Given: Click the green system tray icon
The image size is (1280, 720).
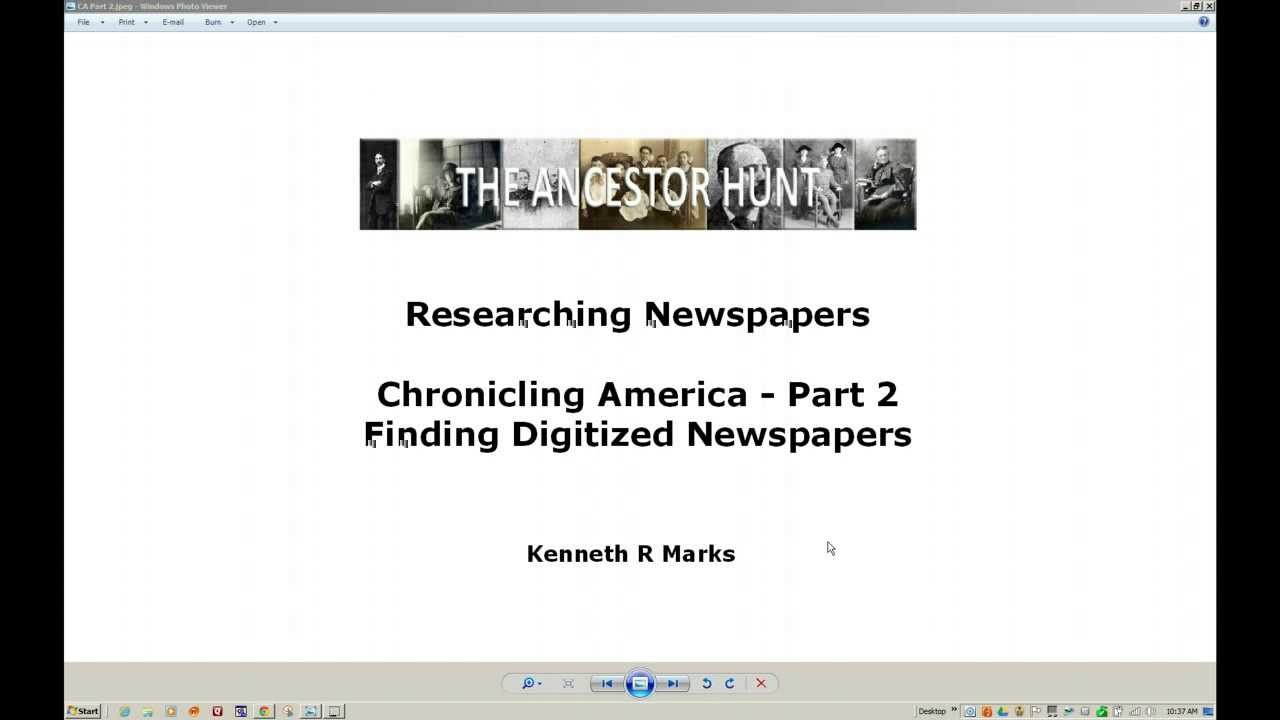Looking at the screenshot, I should (x=1102, y=711).
